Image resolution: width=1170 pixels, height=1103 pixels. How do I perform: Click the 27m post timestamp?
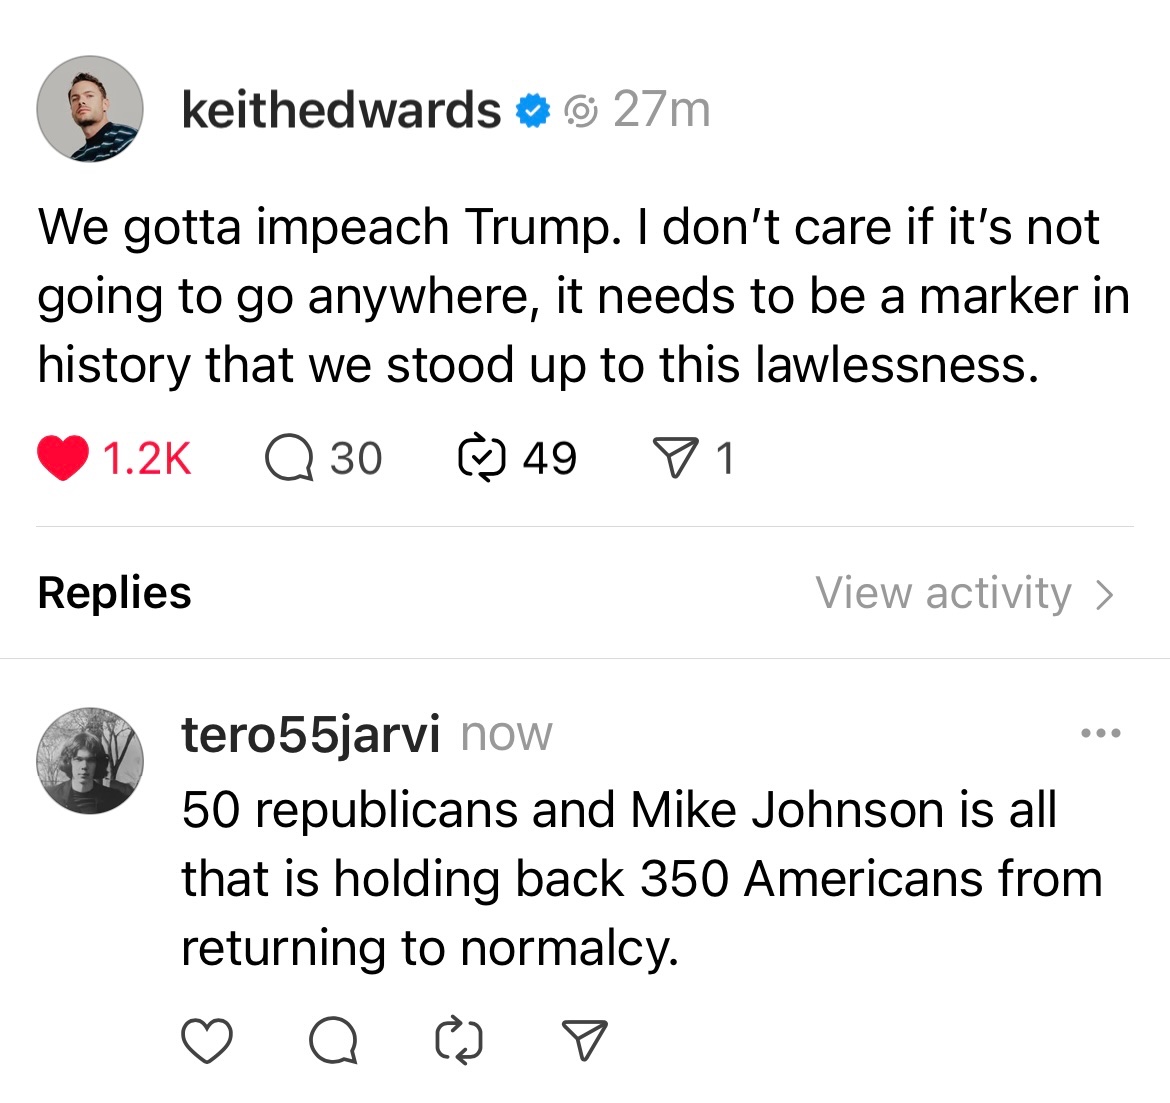[x=661, y=110]
